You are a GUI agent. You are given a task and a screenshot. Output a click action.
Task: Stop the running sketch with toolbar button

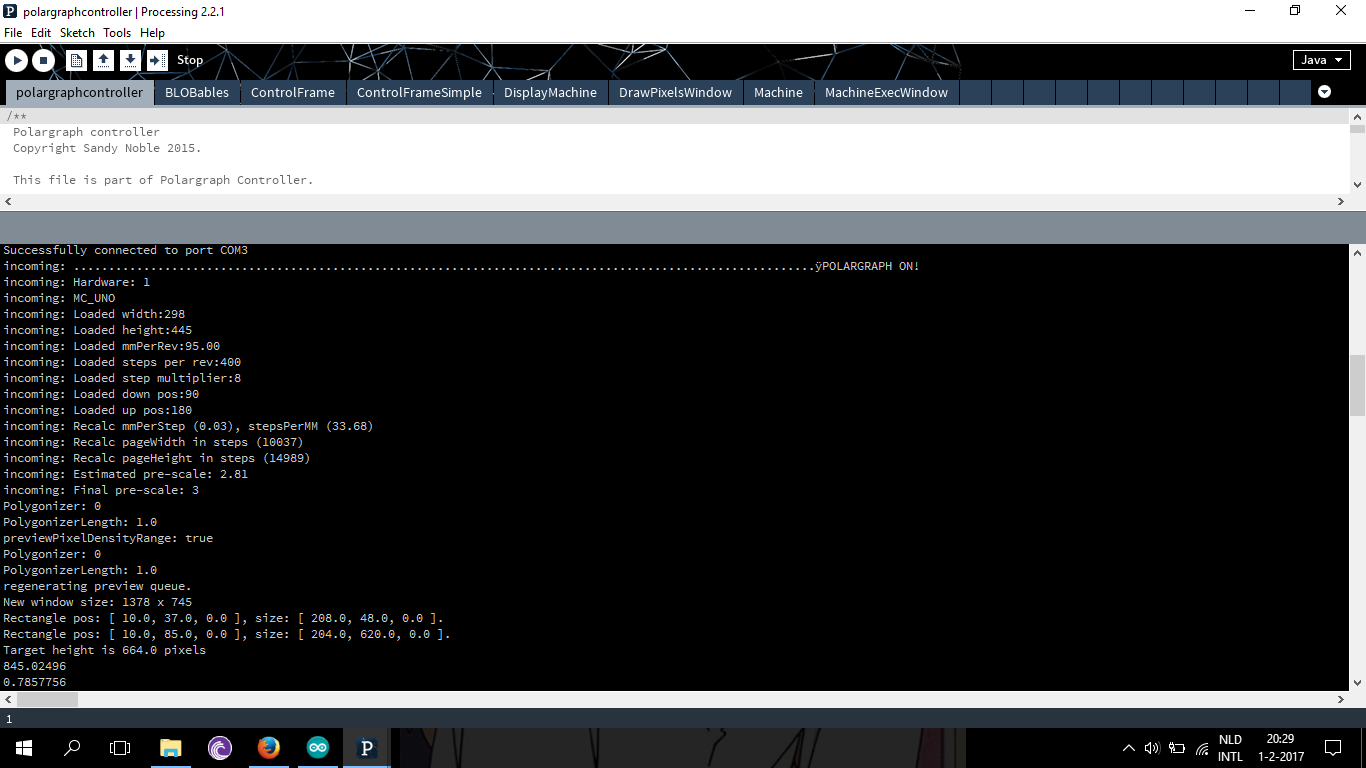(x=43, y=60)
